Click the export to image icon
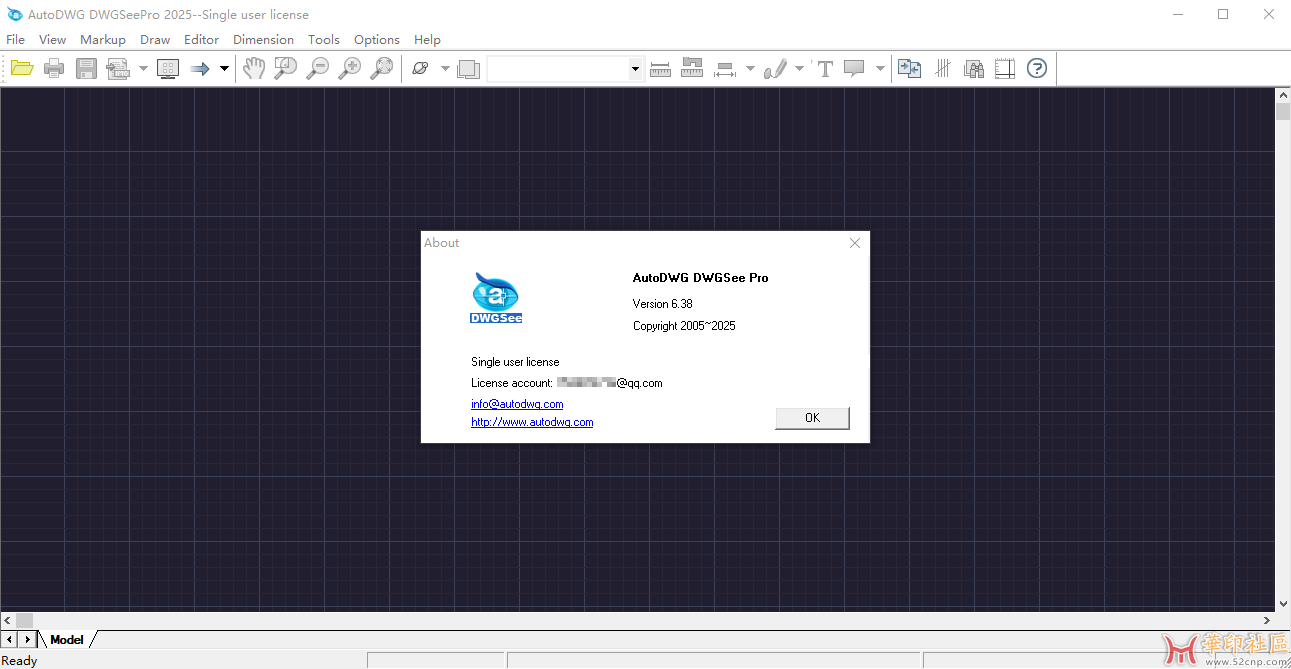 click(x=119, y=68)
